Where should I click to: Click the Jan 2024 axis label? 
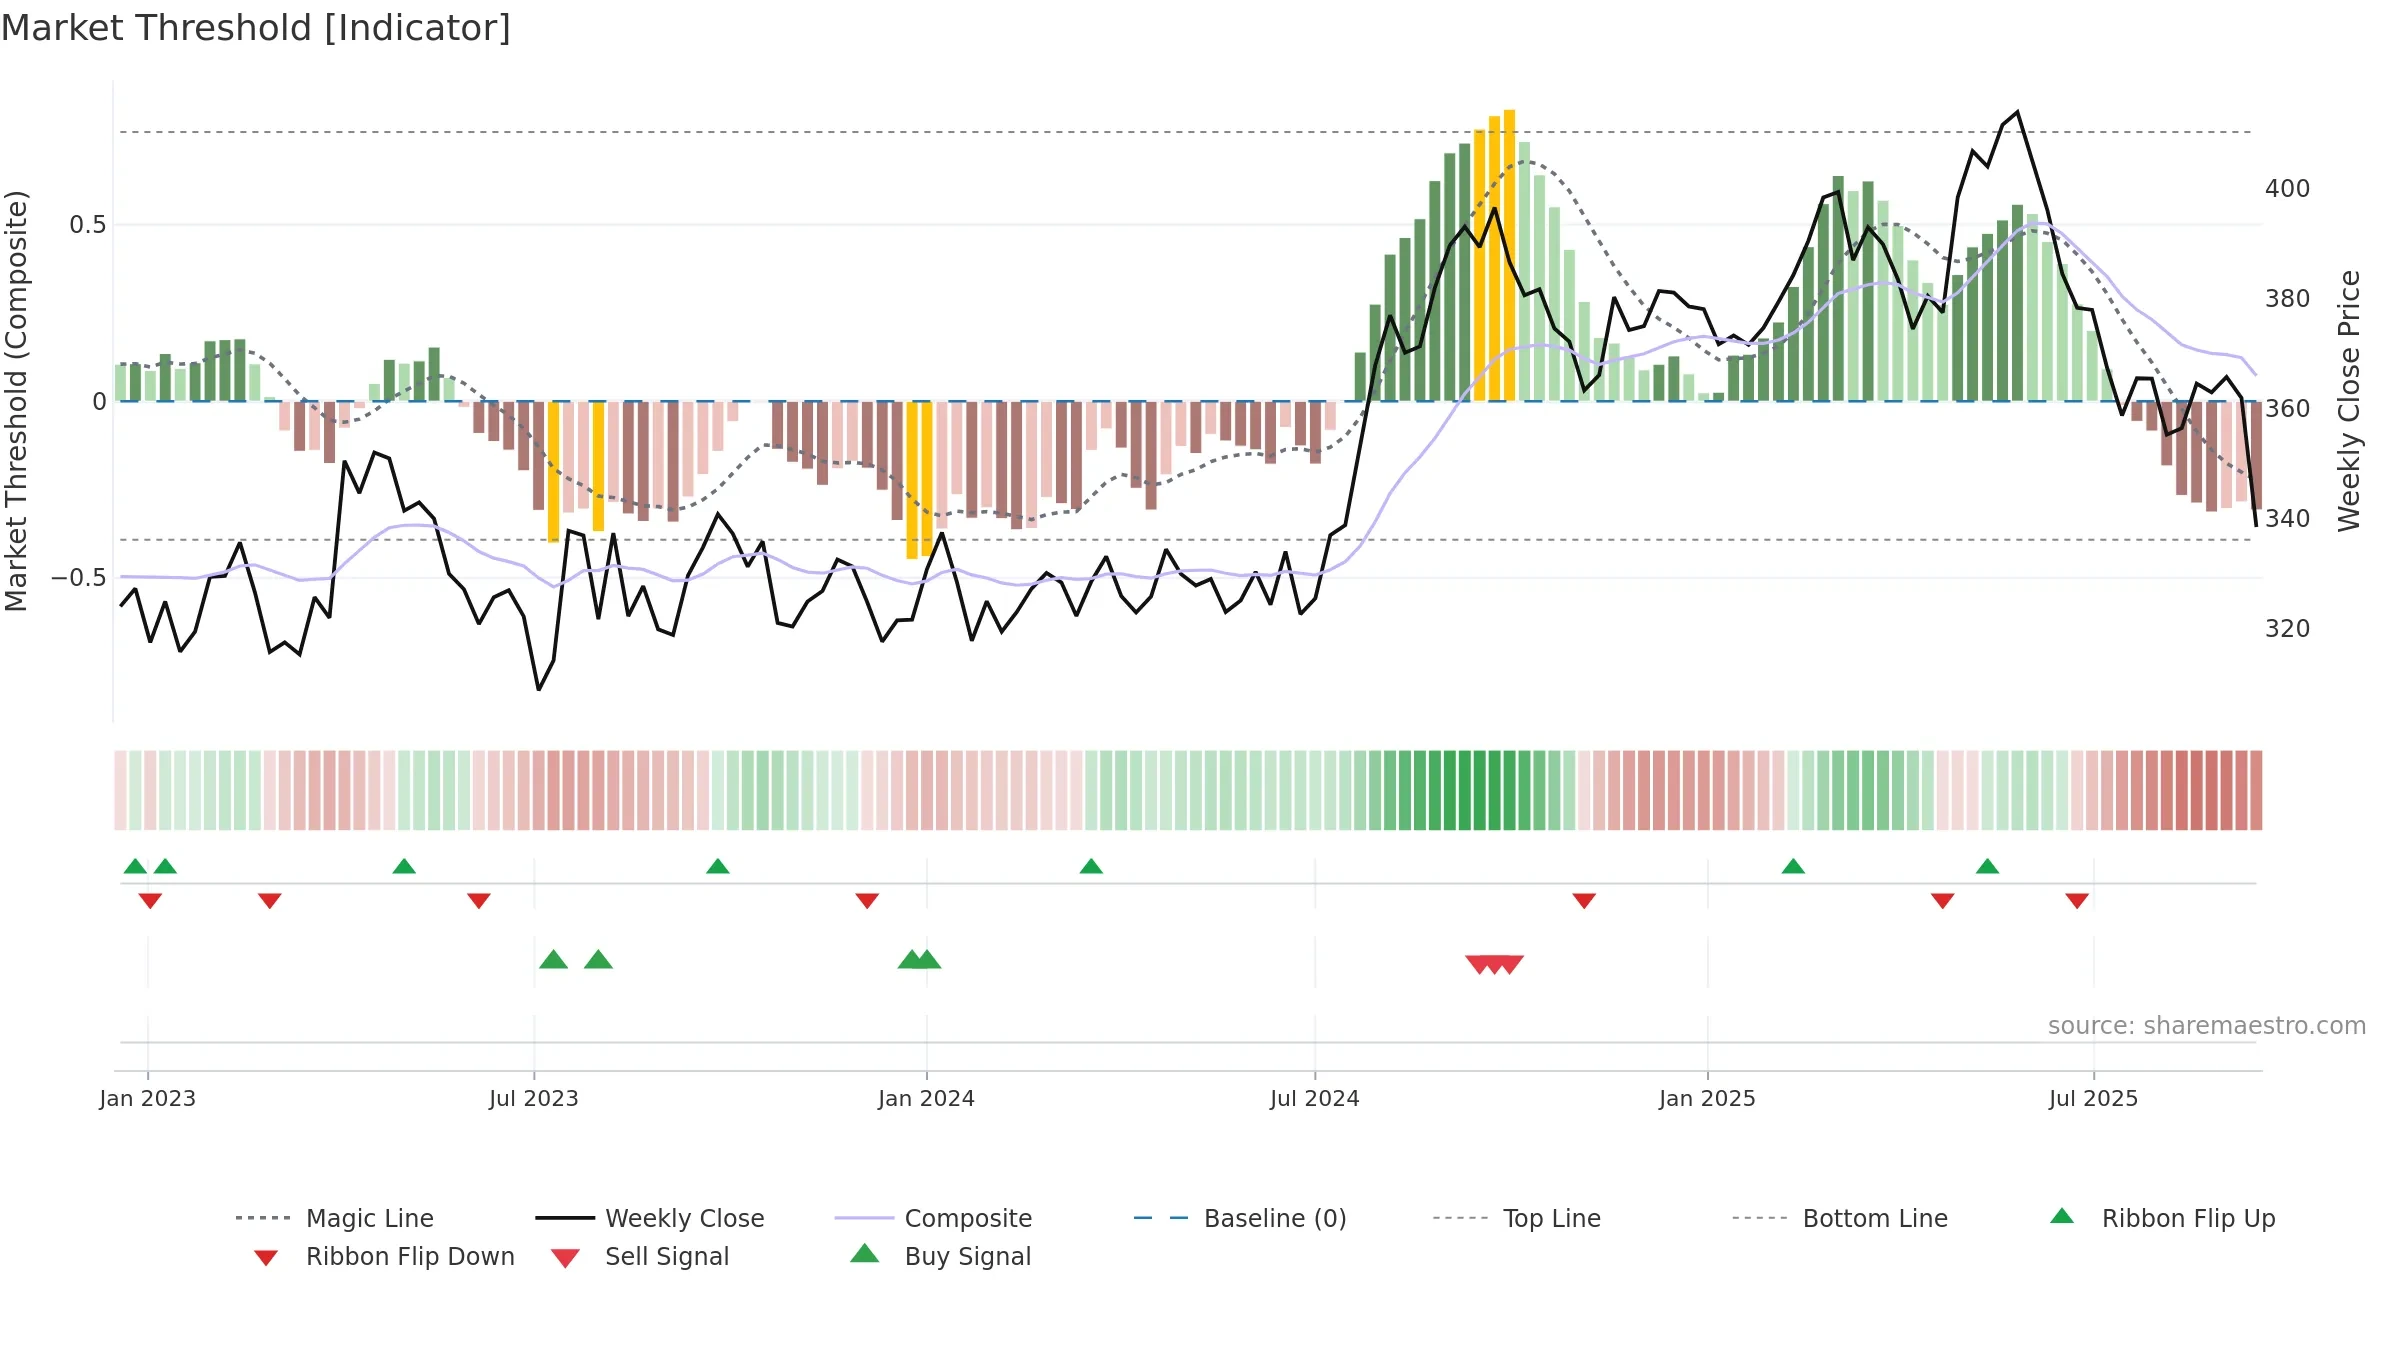tap(927, 1098)
